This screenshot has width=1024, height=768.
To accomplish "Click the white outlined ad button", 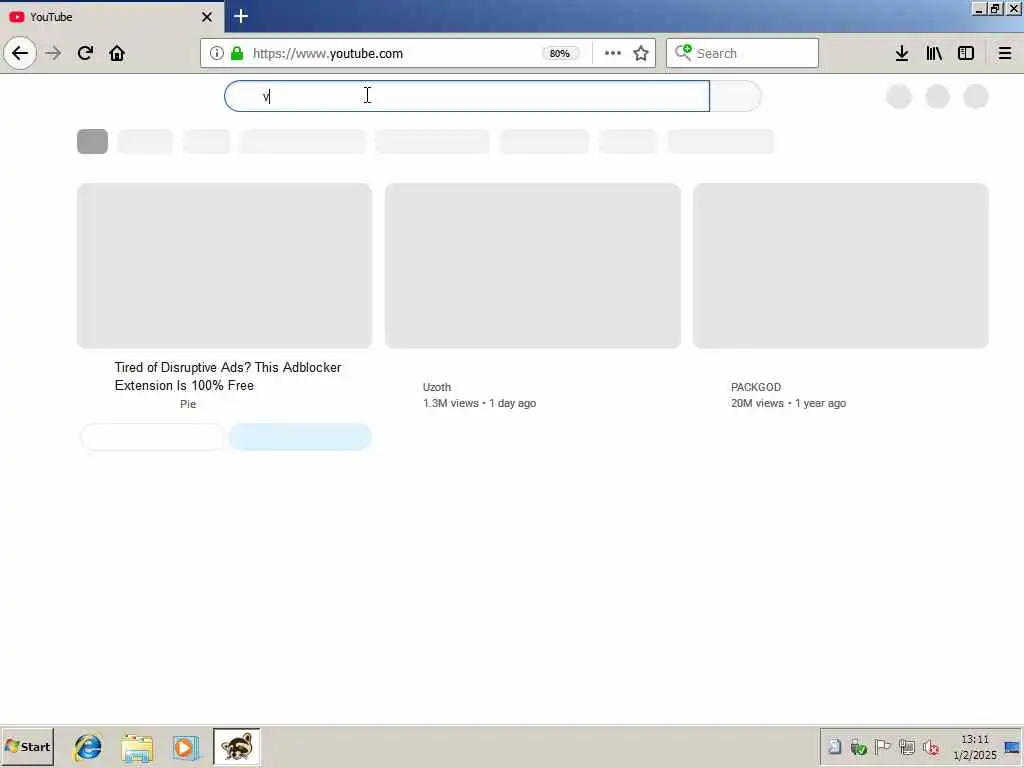I will click(x=152, y=437).
